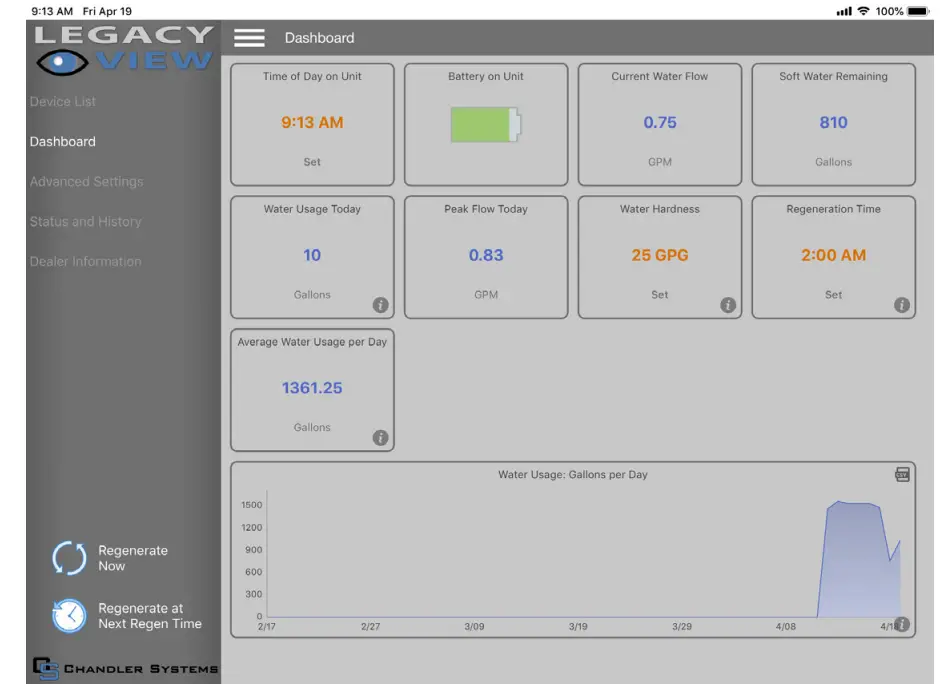Click the Fri Apr 19 date in status bar
Screen dimensions: 949x693
107,11
